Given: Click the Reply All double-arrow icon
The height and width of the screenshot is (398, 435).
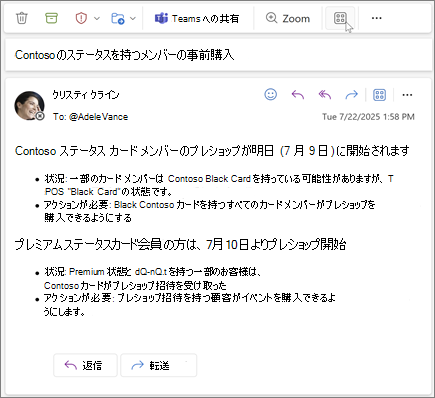Looking at the screenshot, I should [x=325, y=95].
